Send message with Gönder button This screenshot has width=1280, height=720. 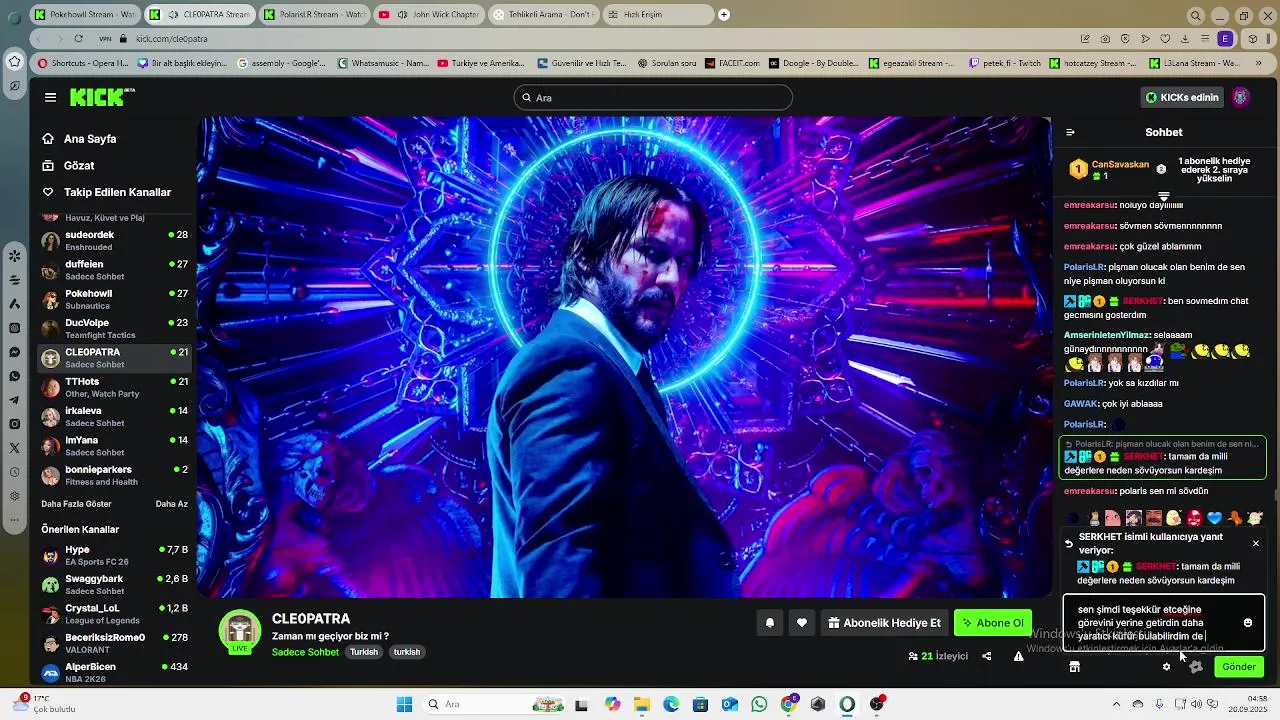(1239, 667)
